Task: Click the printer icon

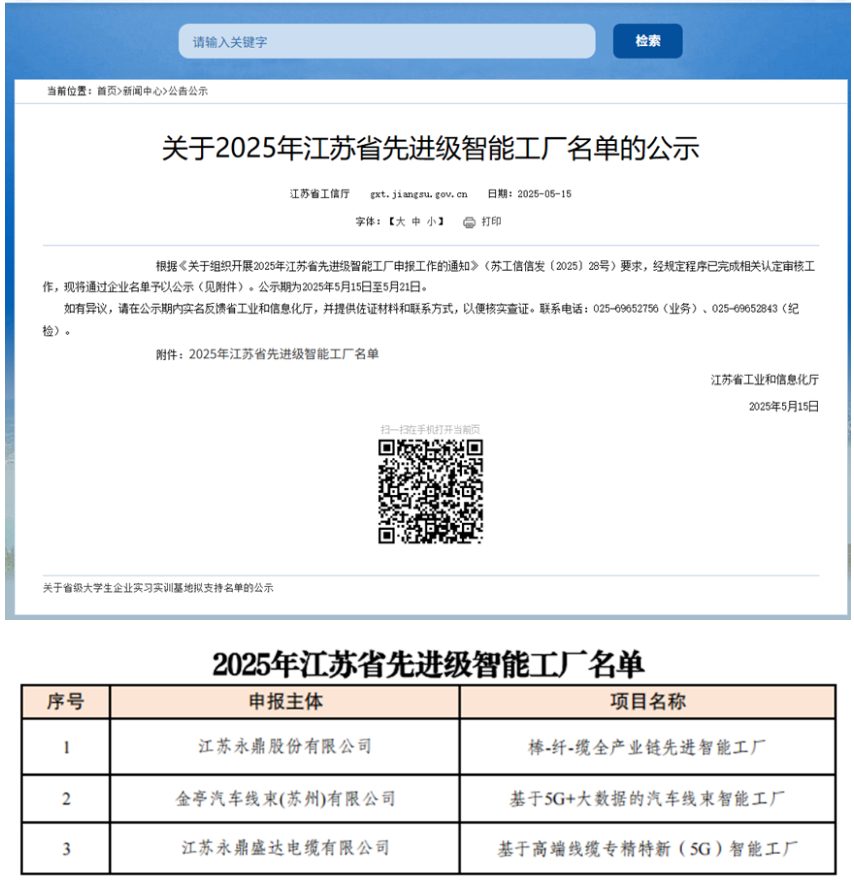Action: coord(469,222)
